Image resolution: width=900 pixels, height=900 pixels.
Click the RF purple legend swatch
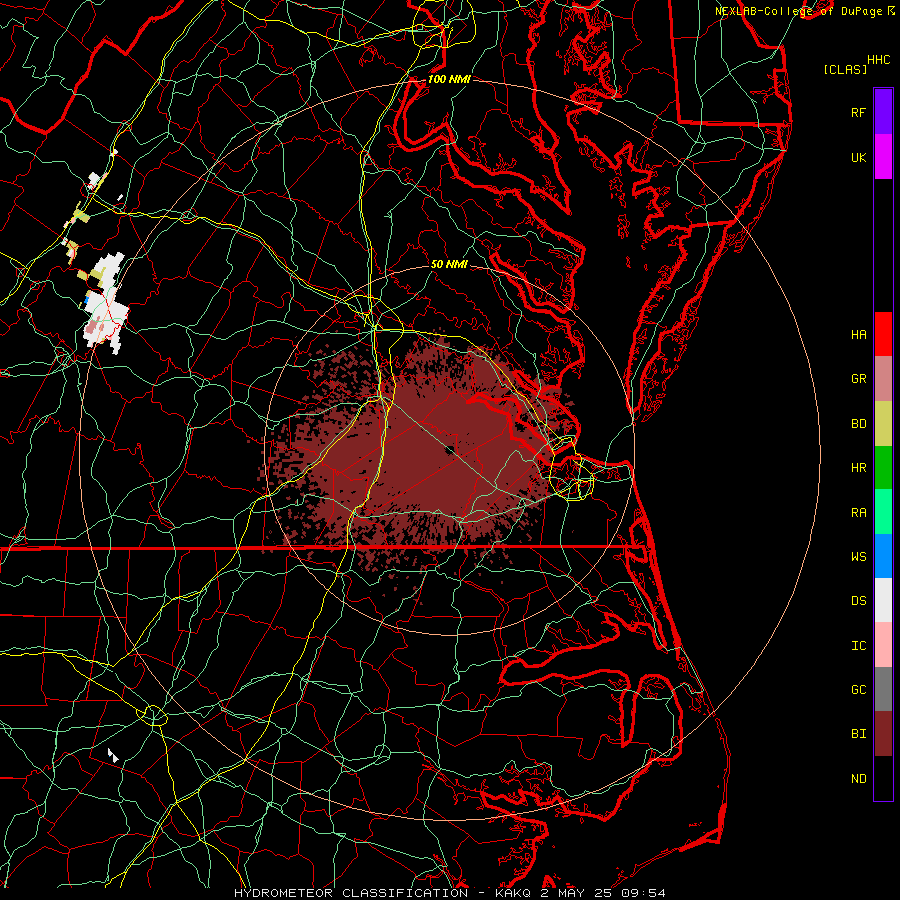(883, 112)
